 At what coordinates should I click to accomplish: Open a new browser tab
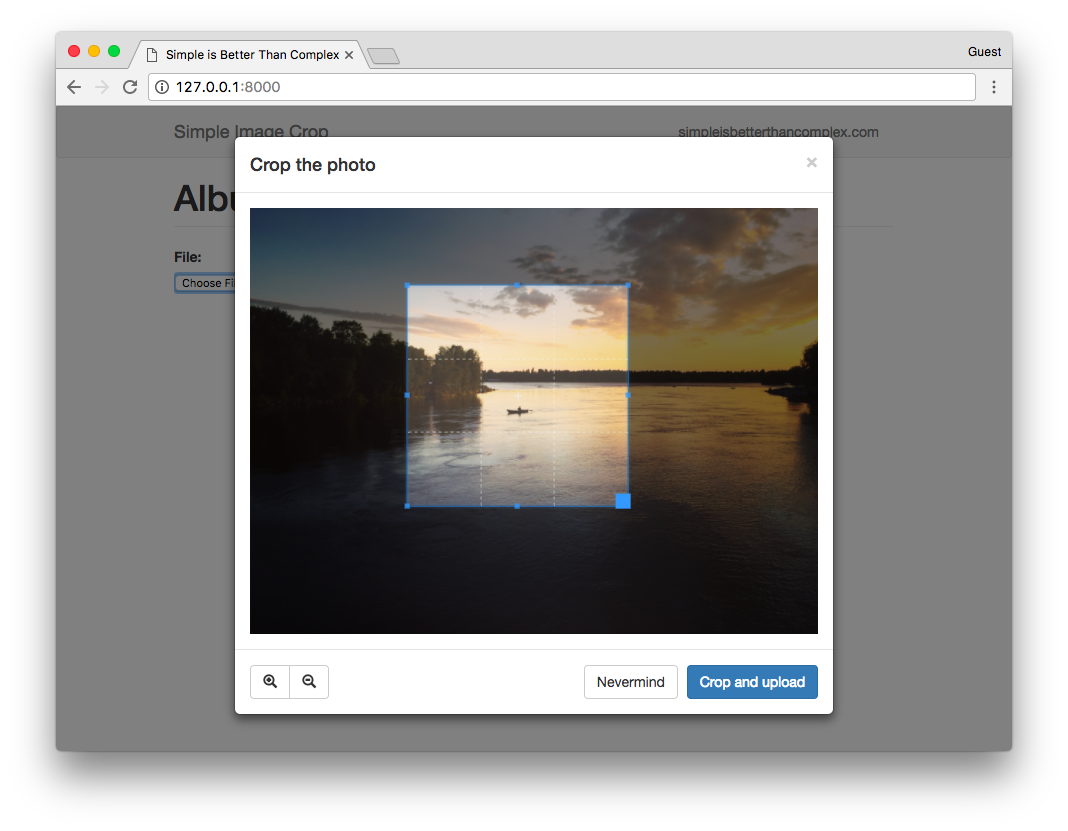tap(385, 55)
